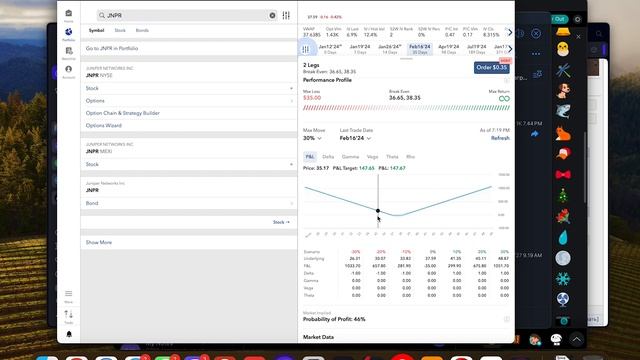Pick the snowflake emoji
This screenshot has height=360, width=640.
563,279
